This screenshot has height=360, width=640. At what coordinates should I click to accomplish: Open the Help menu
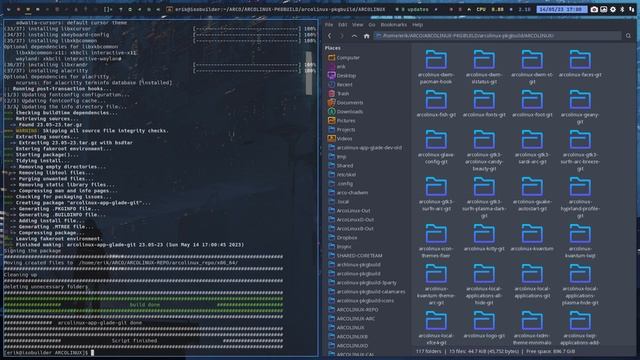point(417,25)
